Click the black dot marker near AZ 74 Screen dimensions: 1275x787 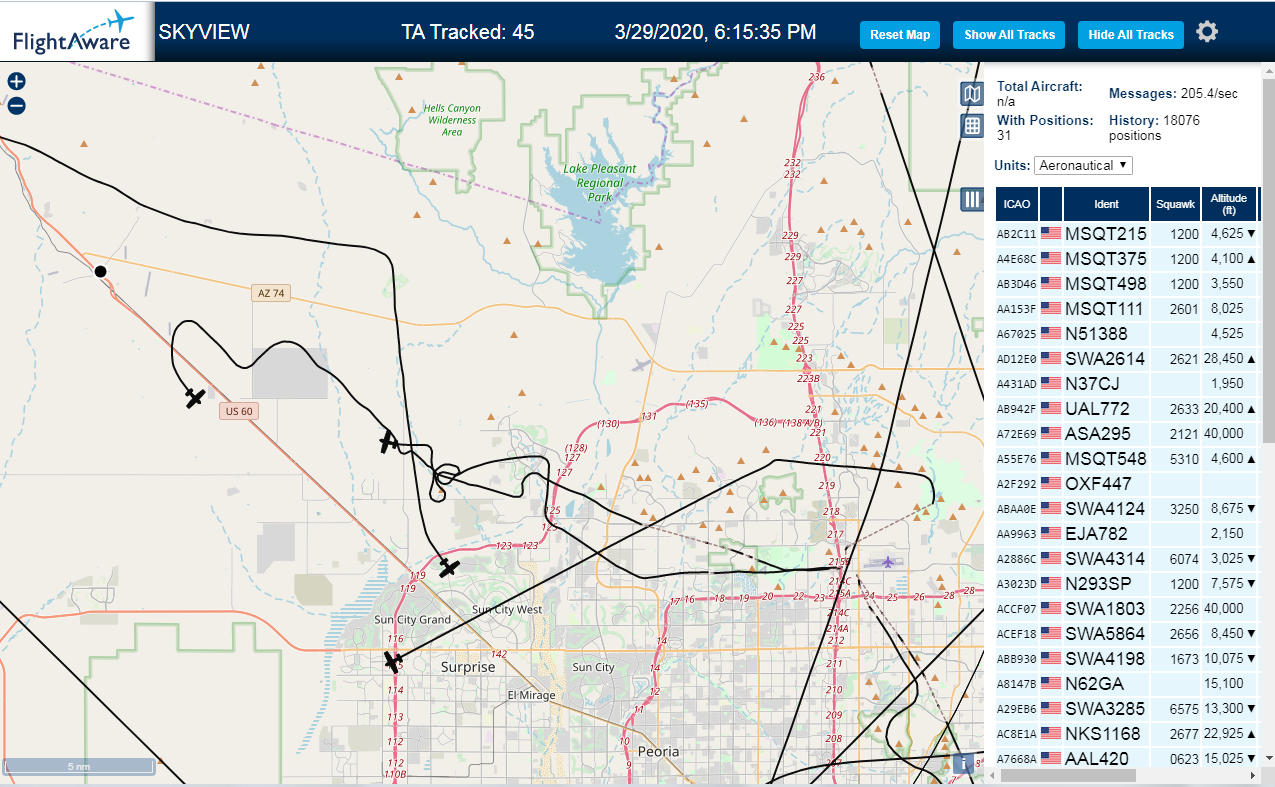coord(100,271)
